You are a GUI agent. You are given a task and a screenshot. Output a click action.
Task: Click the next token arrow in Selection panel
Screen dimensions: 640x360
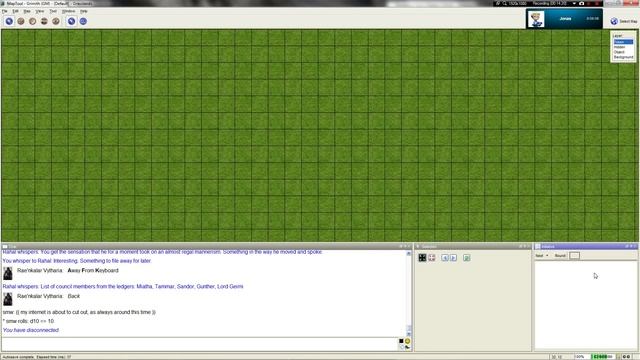pos(453,258)
